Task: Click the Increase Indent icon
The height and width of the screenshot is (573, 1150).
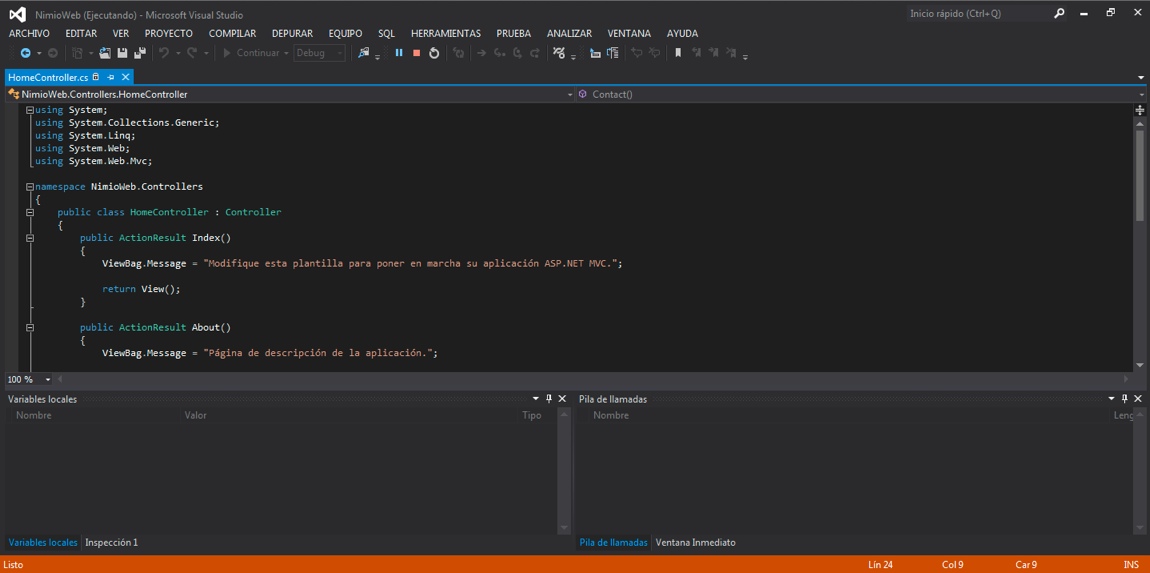Action: [612, 53]
